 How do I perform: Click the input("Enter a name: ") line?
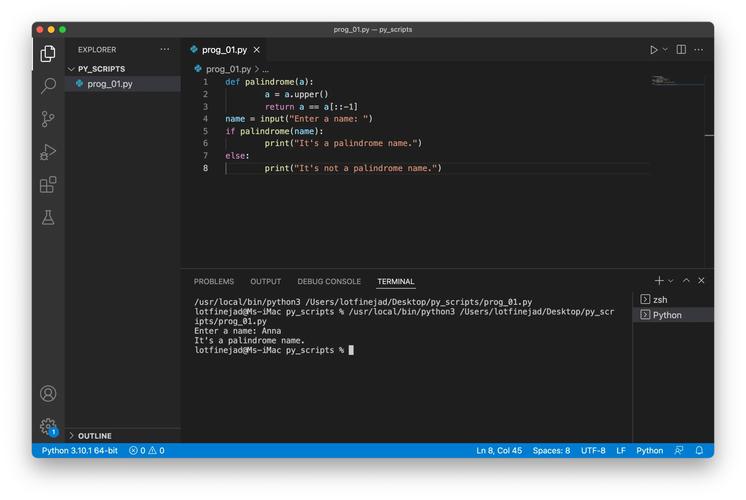[x=299, y=119]
